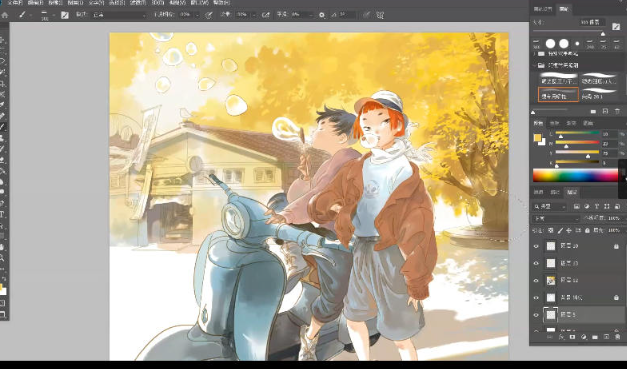Switch to the 画笔设置 (Brush Settings) tab

coord(543,9)
